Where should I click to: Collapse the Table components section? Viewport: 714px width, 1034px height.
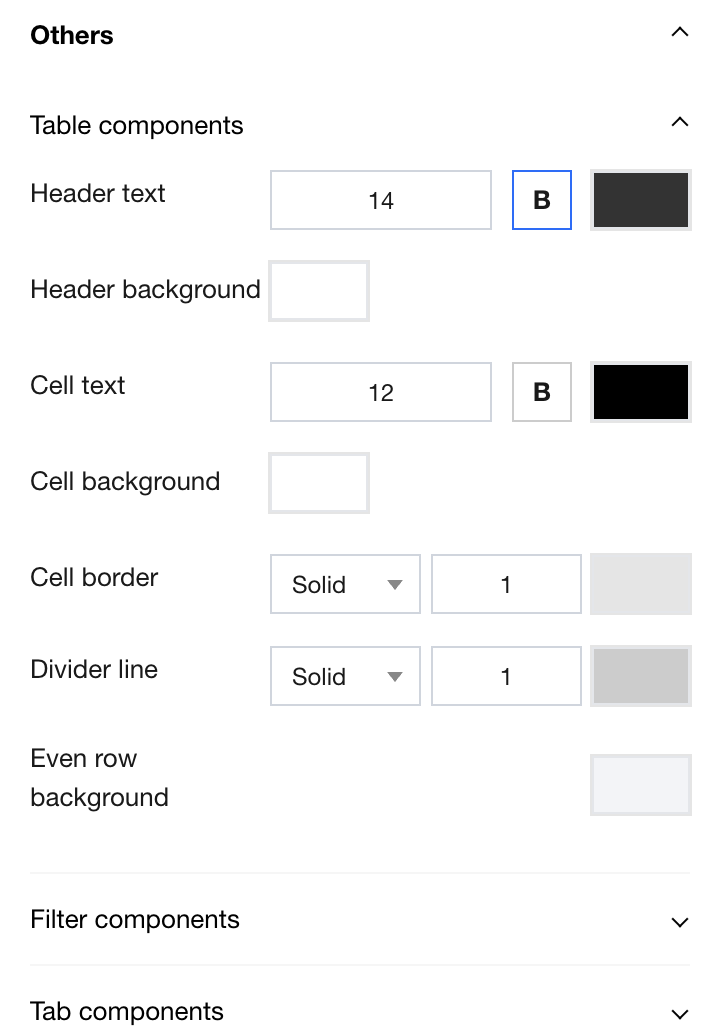[x=680, y=123]
